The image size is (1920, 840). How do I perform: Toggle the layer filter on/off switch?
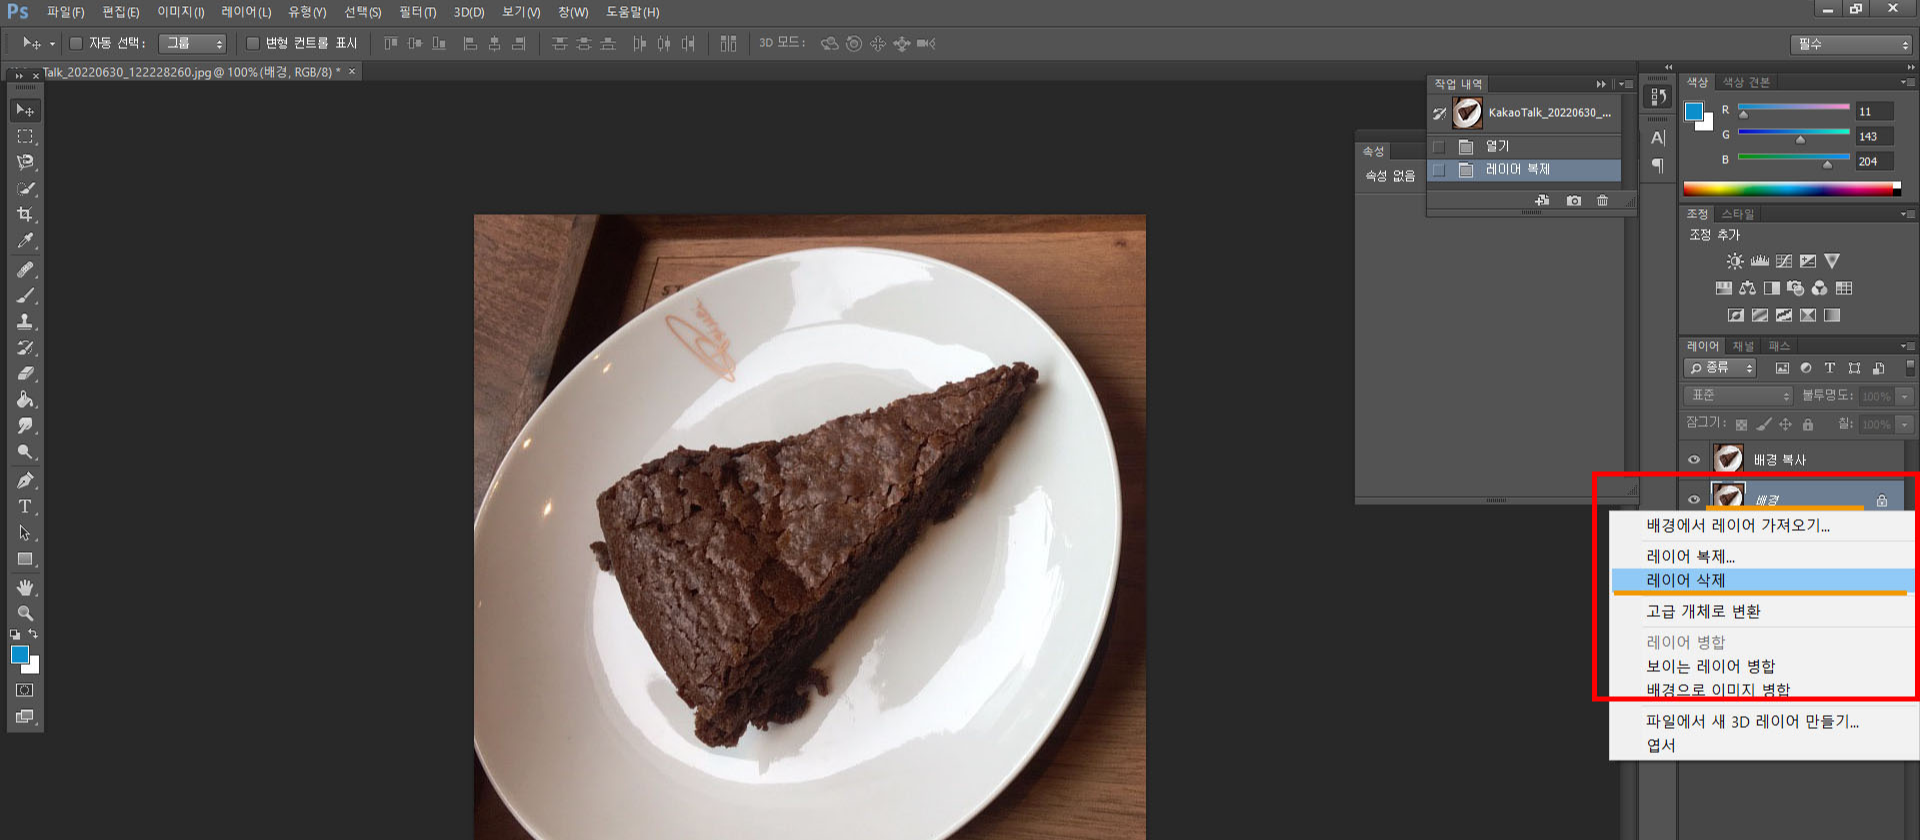pyautogui.click(x=1910, y=368)
